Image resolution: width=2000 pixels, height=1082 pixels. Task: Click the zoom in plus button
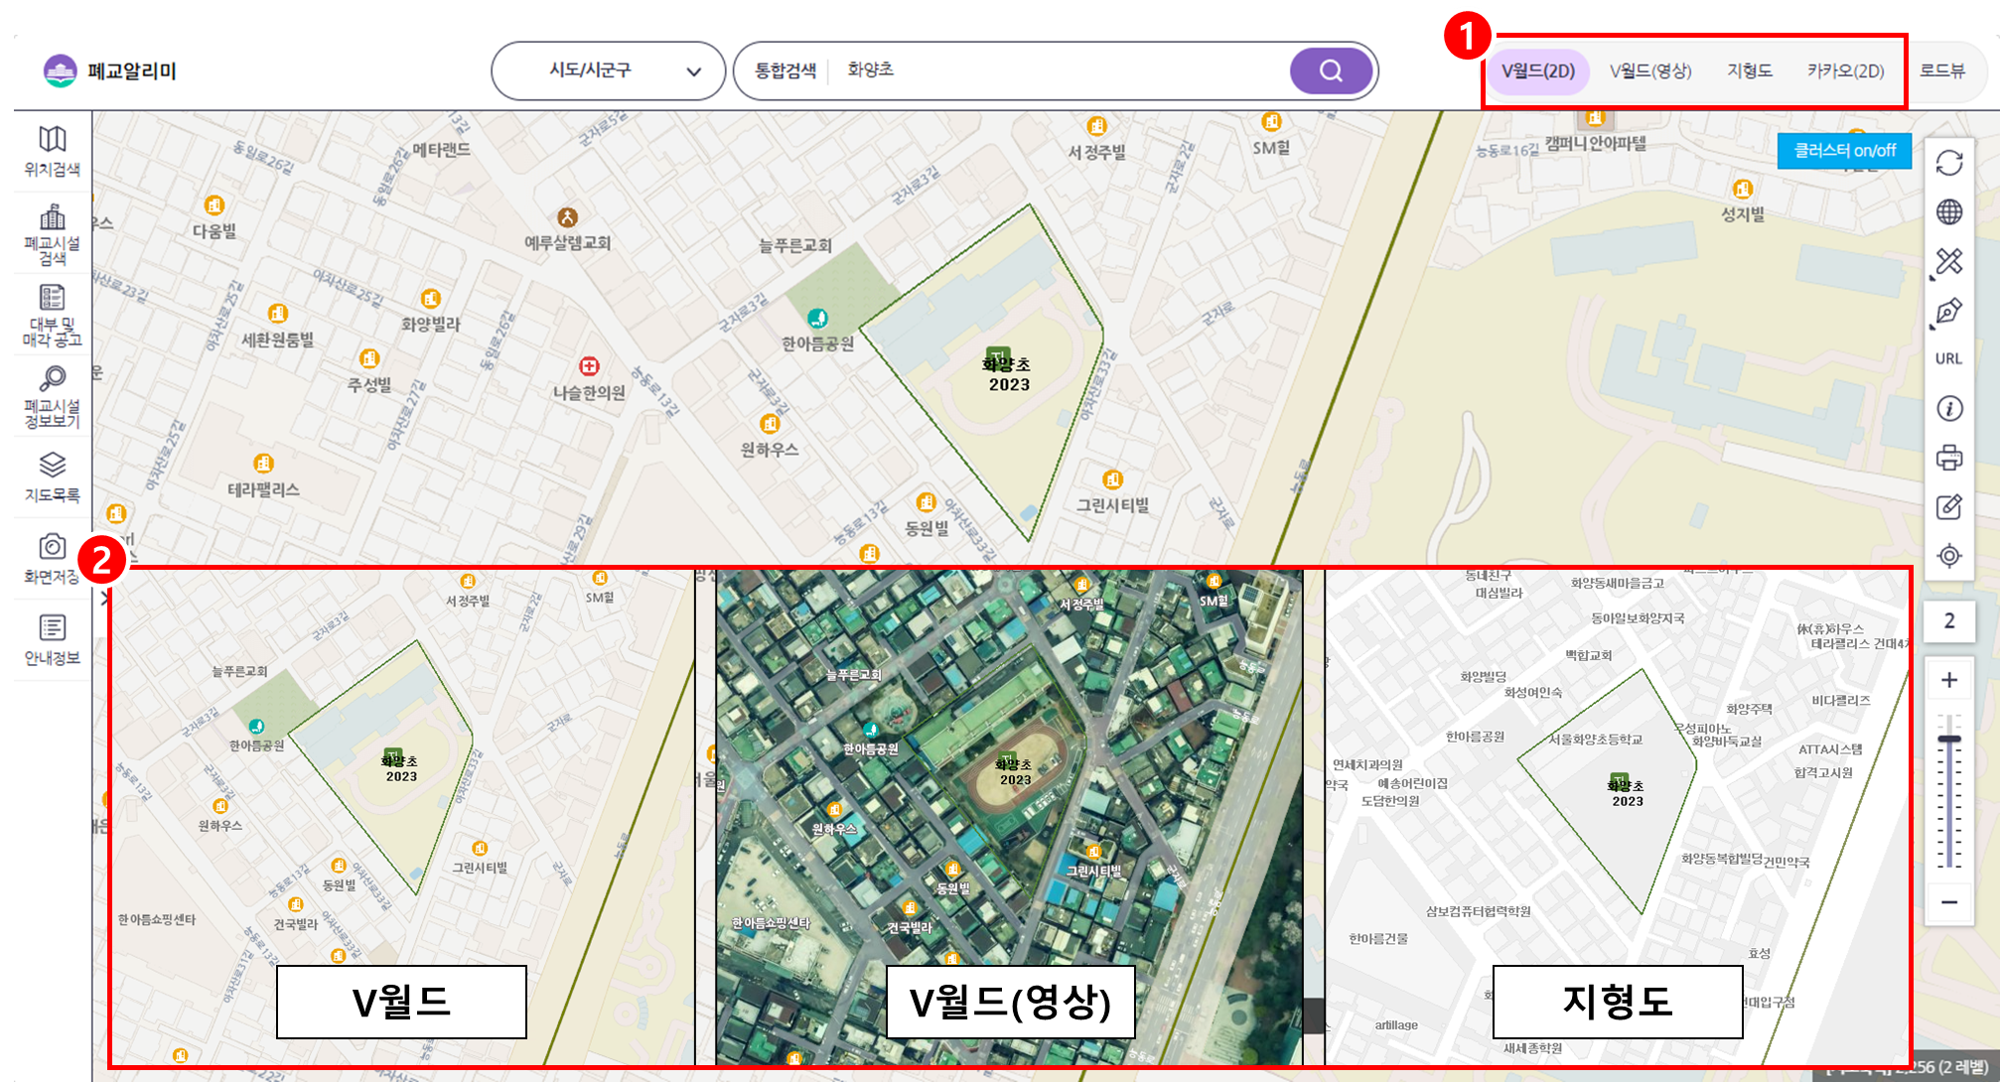(x=1949, y=681)
